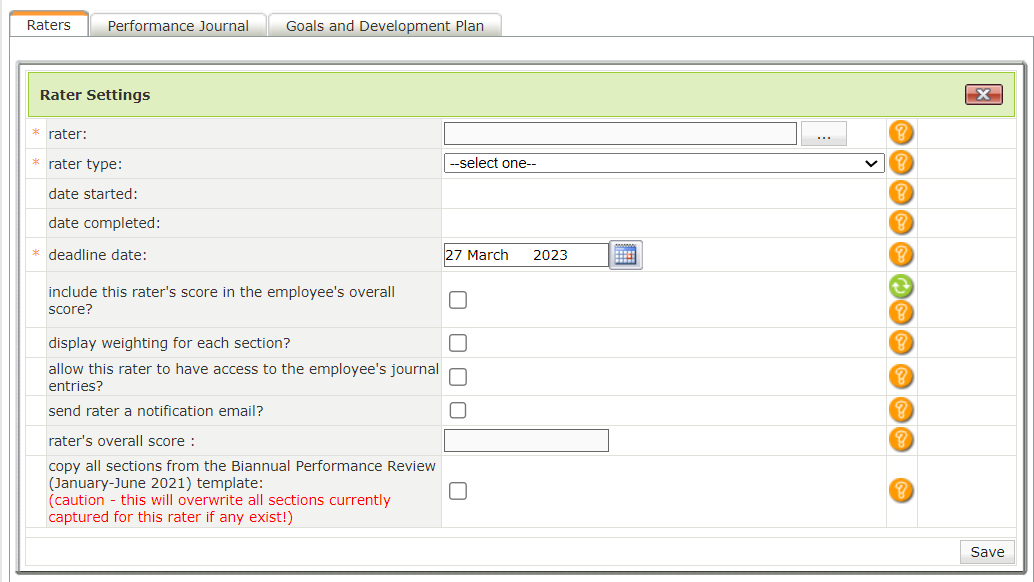The height and width of the screenshot is (582, 1034).
Task: Open the rater type dropdown
Action: 663,163
